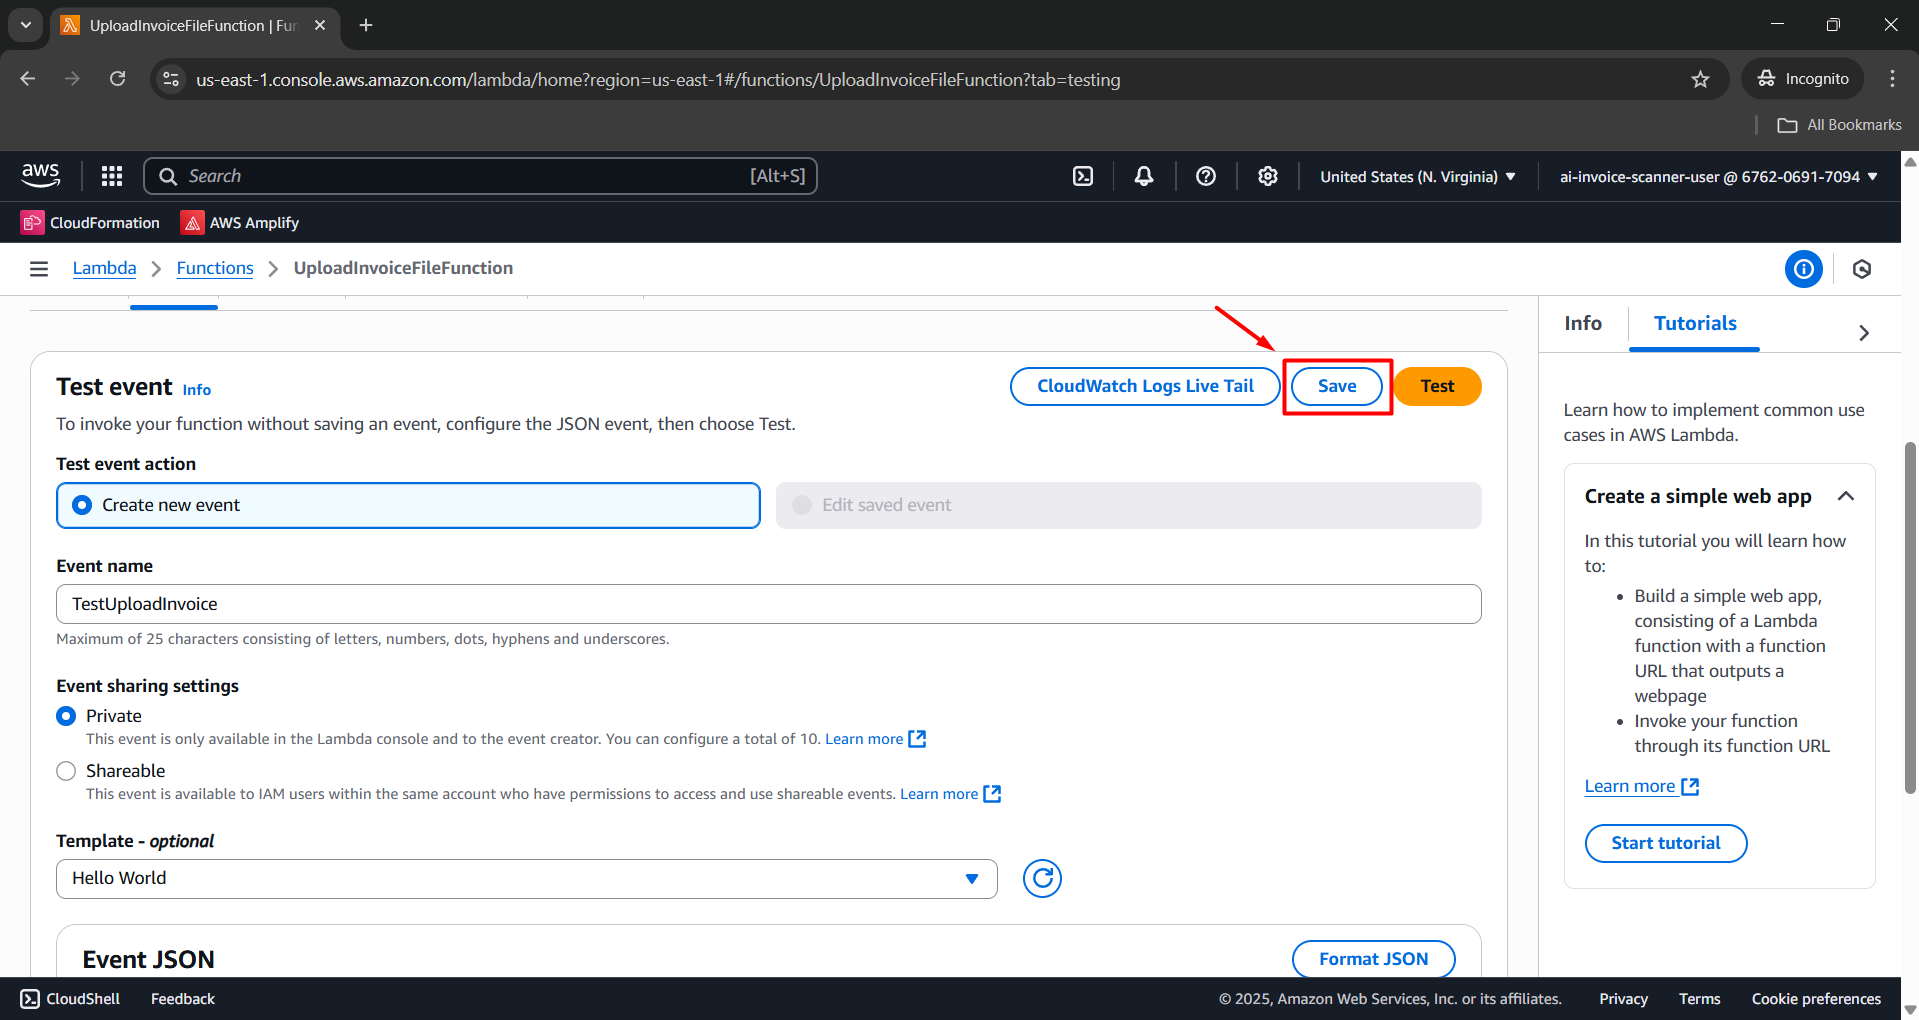
Task: Choose the Create new event radio option
Action: [x=83, y=505]
